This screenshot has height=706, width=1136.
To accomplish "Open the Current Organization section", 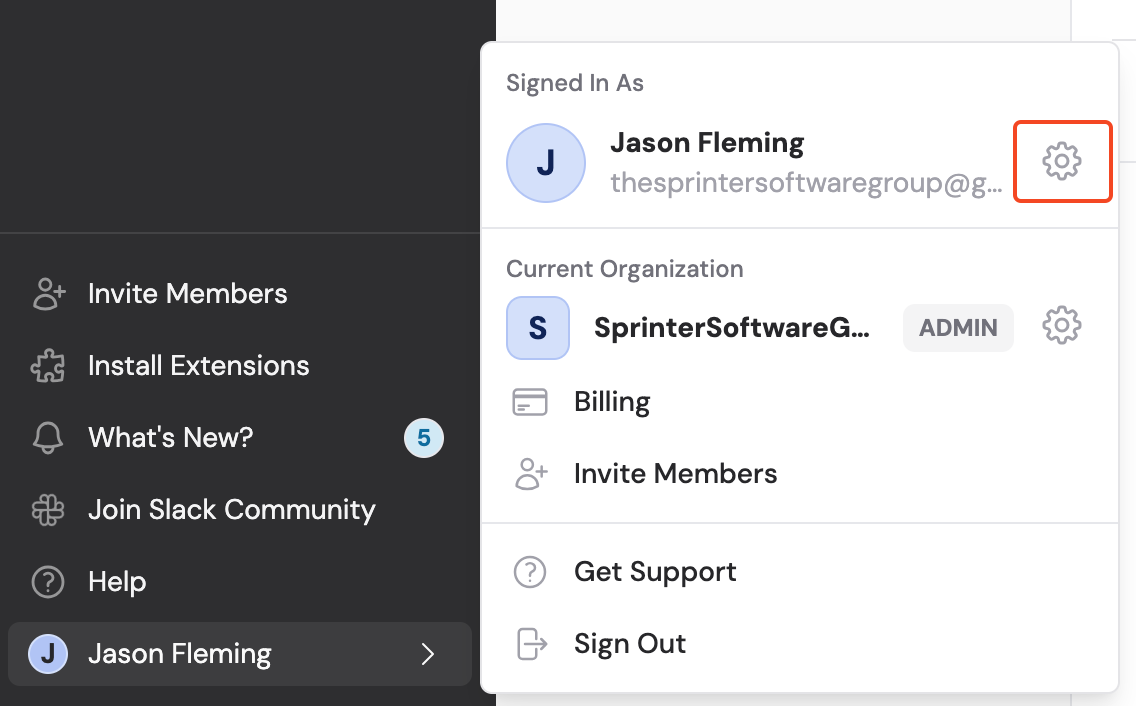I will (x=625, y=269).
